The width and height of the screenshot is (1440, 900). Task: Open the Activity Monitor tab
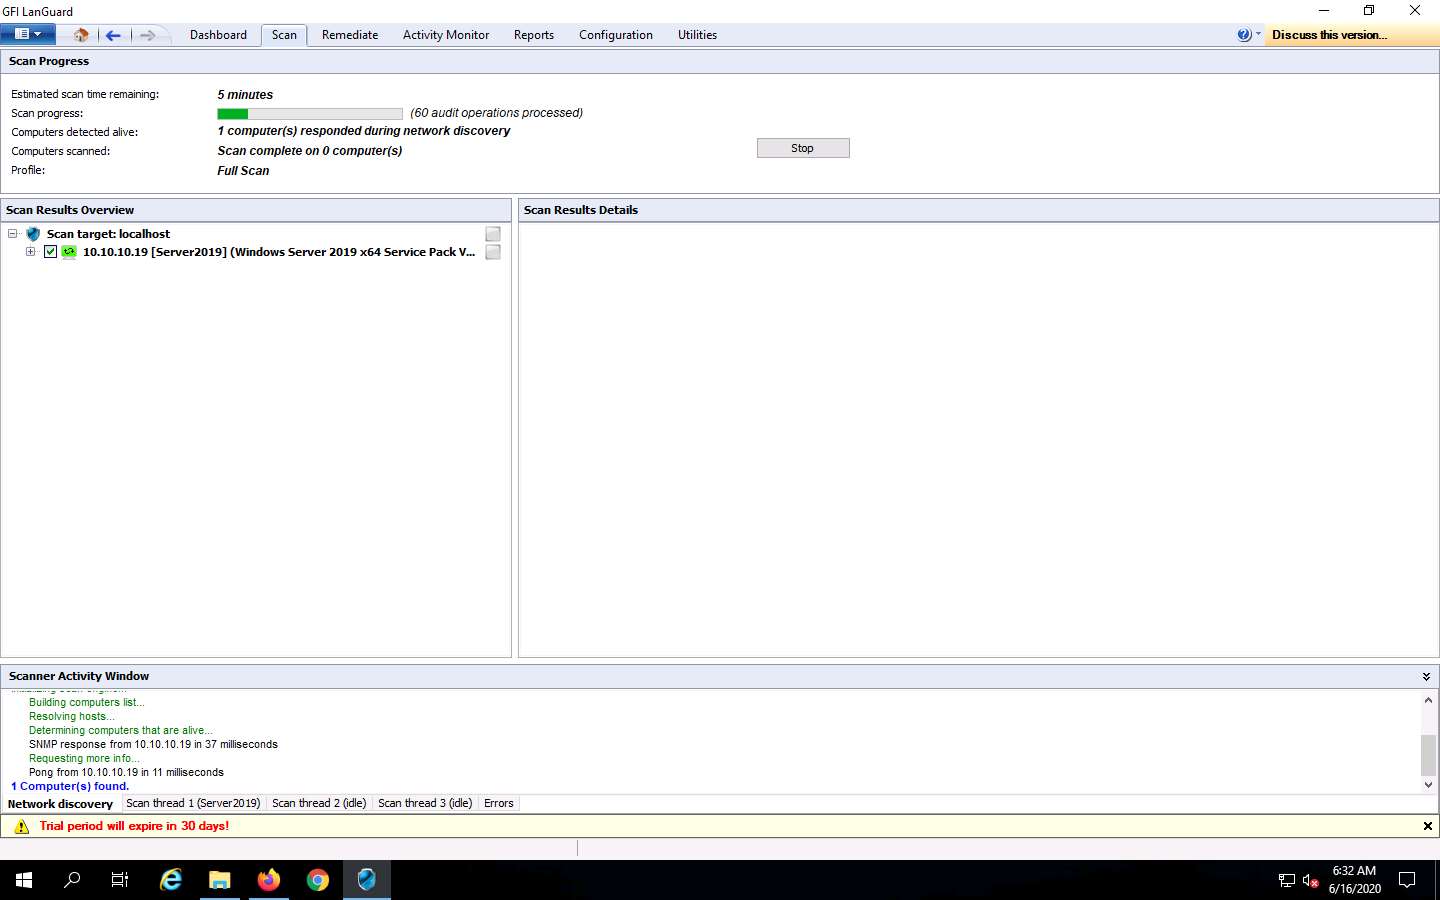(x=446, y=35)
